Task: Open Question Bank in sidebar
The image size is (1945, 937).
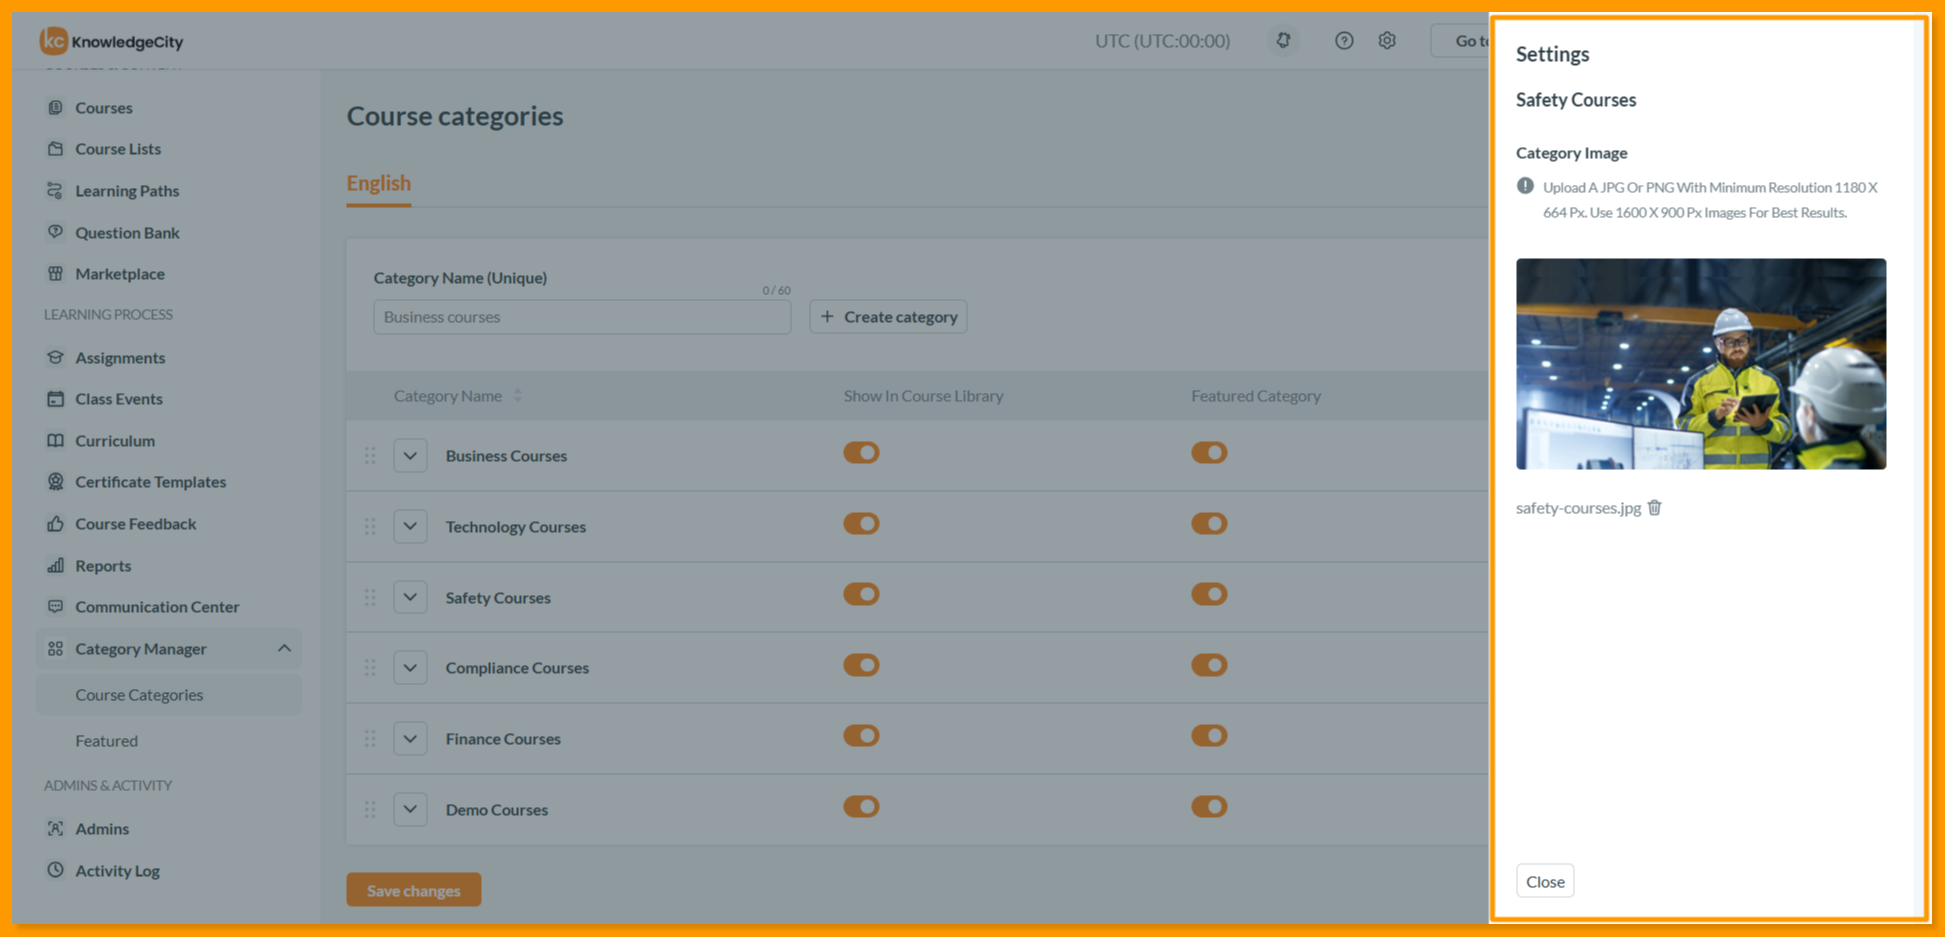Action: [127, 232]
